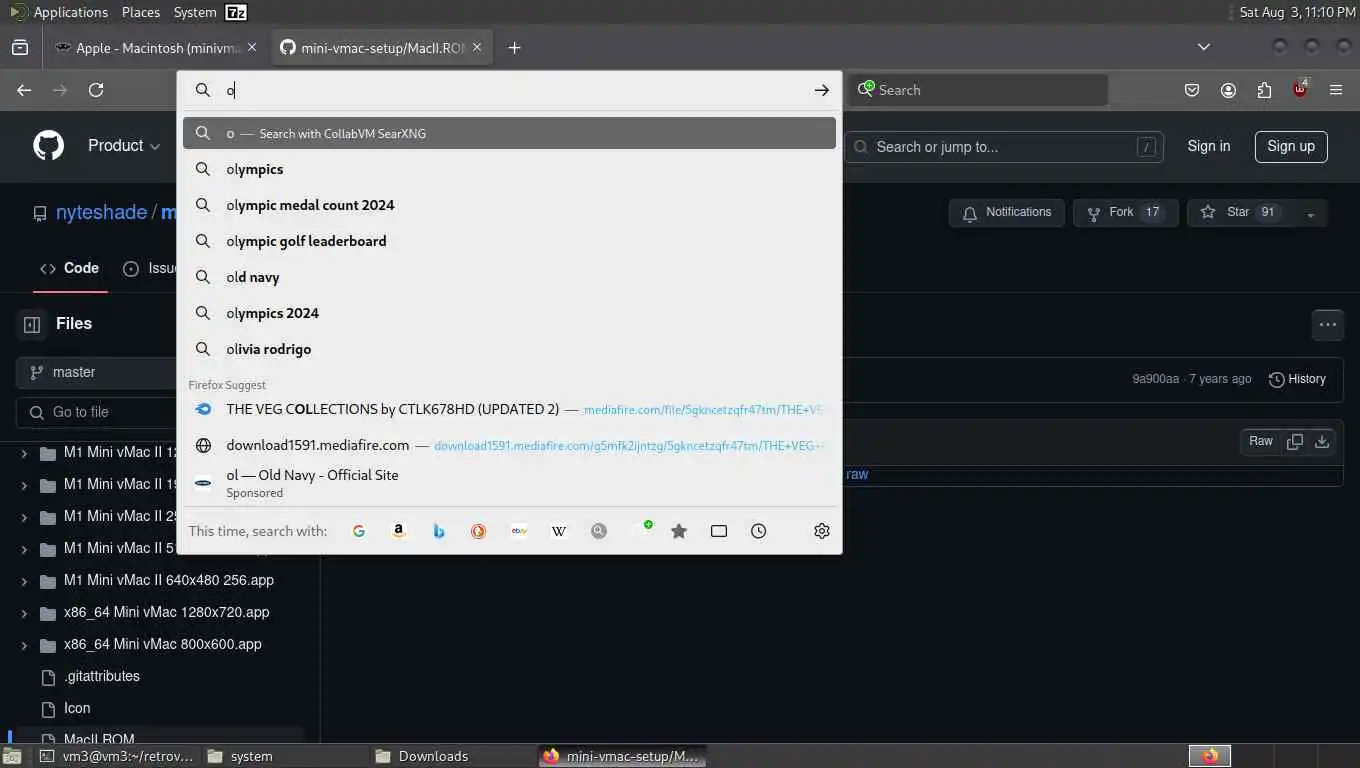Open the Extensions puzzle icon
The width and height of the screenshot is (1360, 768).
coord(1264,90)
